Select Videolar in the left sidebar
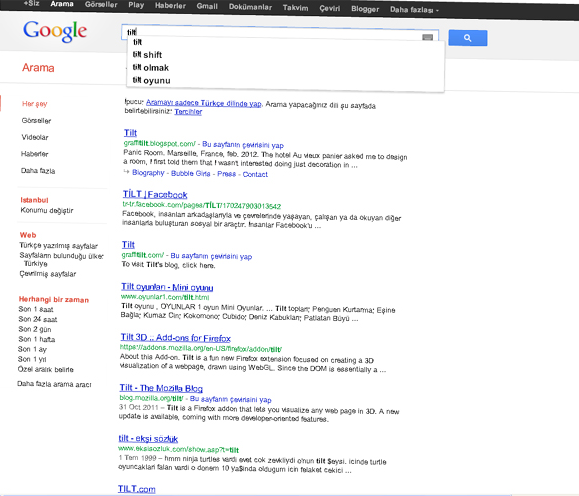Viewport: 579px width, 496px height. (x=35, y=137)
